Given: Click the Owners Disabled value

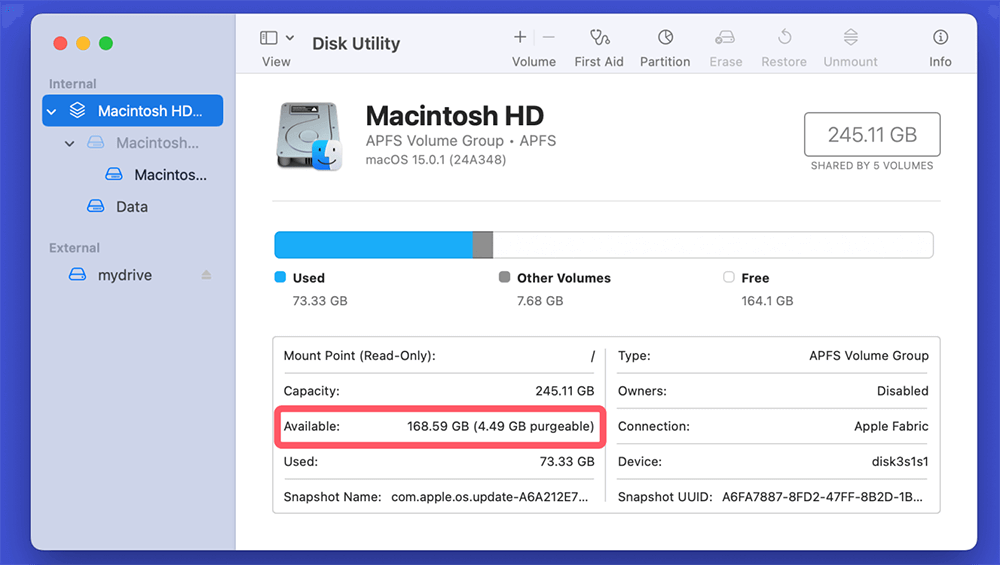Looking at the screenshot, I should tap(902, 391).
